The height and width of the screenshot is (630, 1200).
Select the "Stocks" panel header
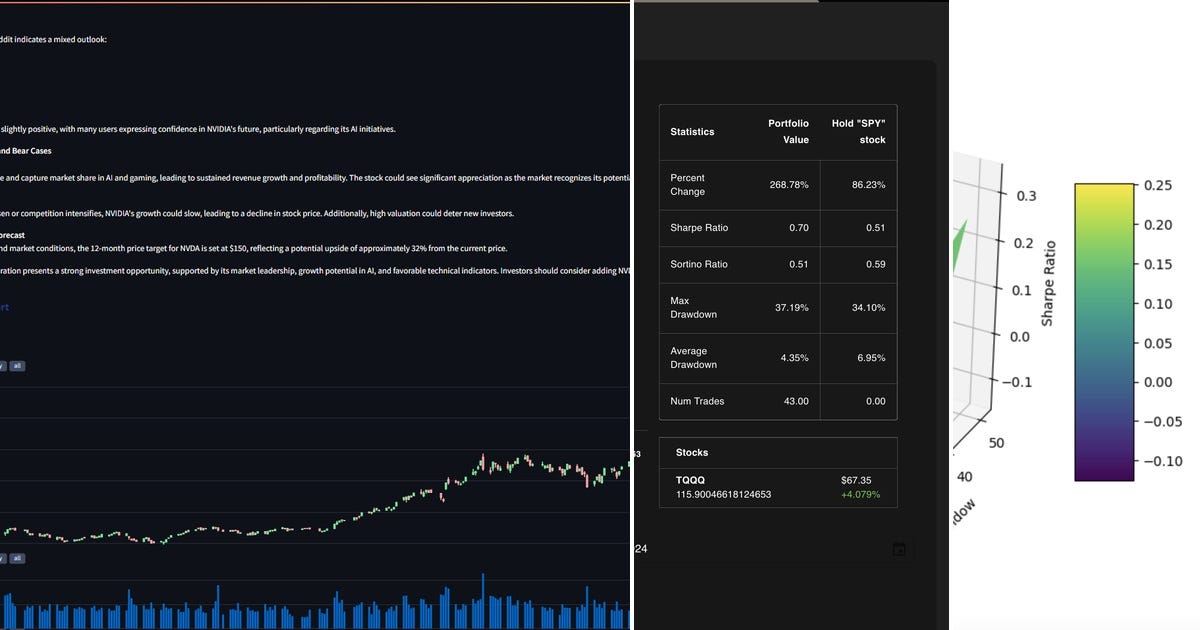pos(690,452)
